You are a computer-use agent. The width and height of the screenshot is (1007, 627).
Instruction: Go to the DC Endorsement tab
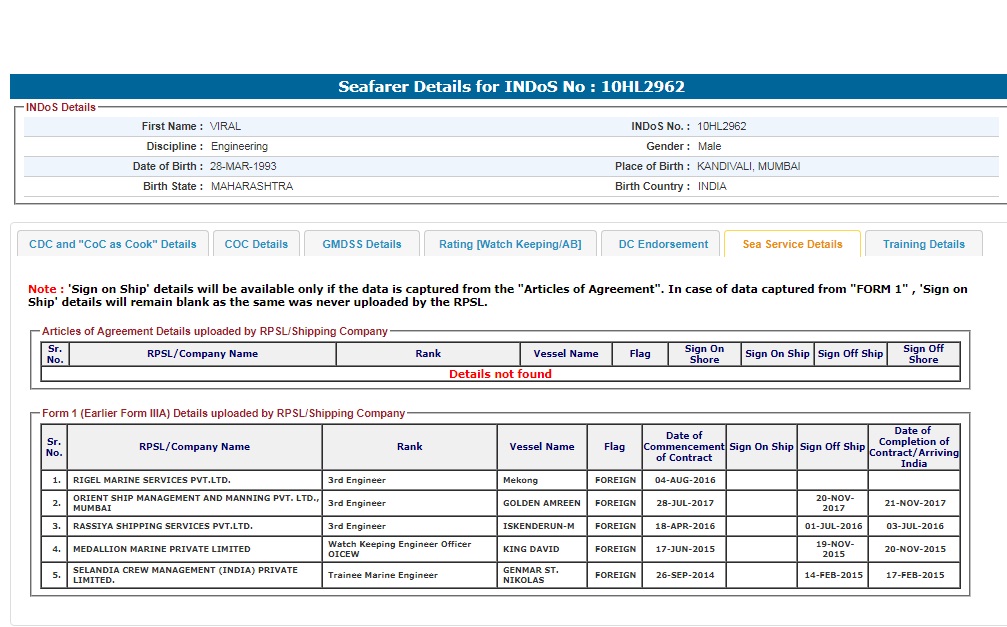(663, 244)
